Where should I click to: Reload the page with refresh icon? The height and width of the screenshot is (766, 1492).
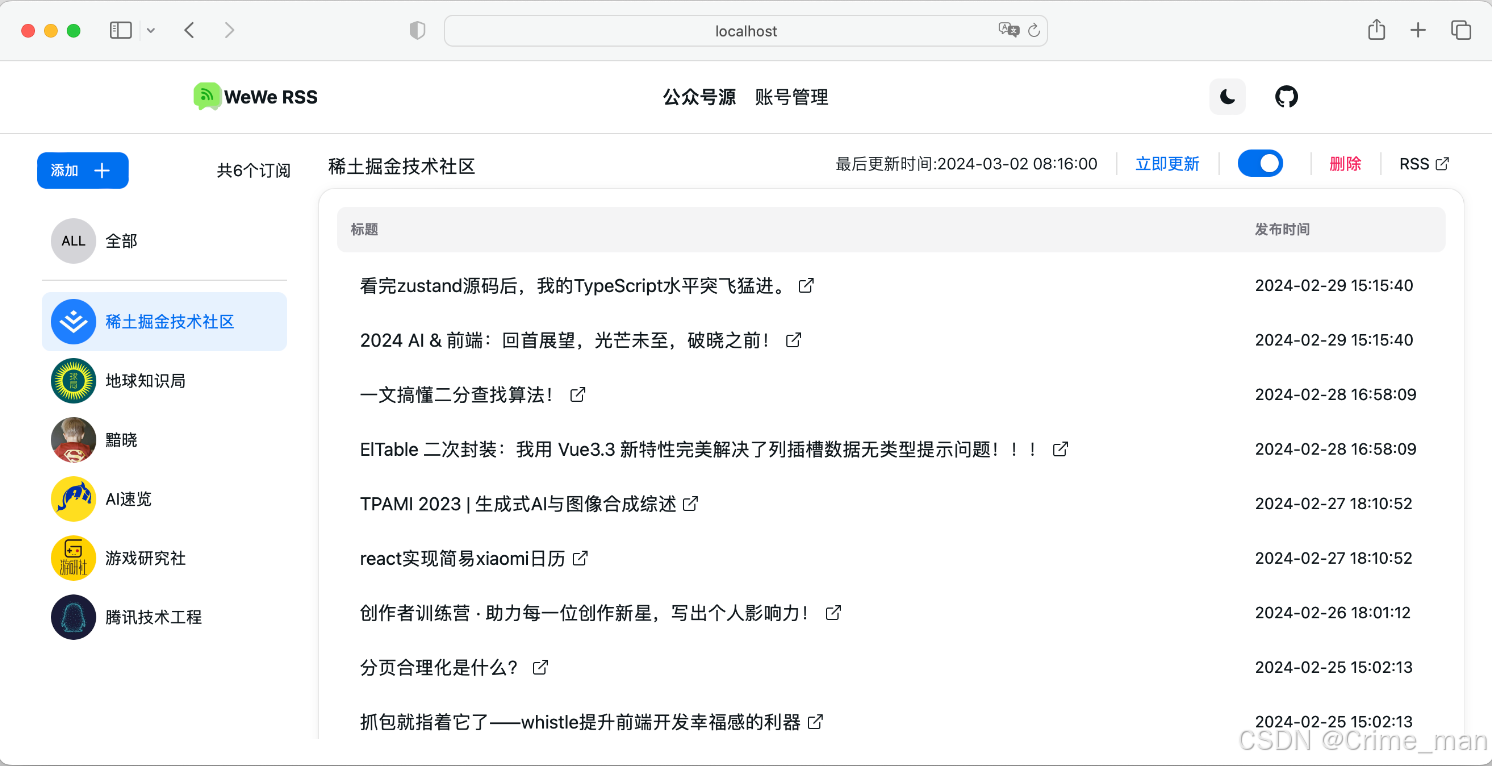[1034, 30]
